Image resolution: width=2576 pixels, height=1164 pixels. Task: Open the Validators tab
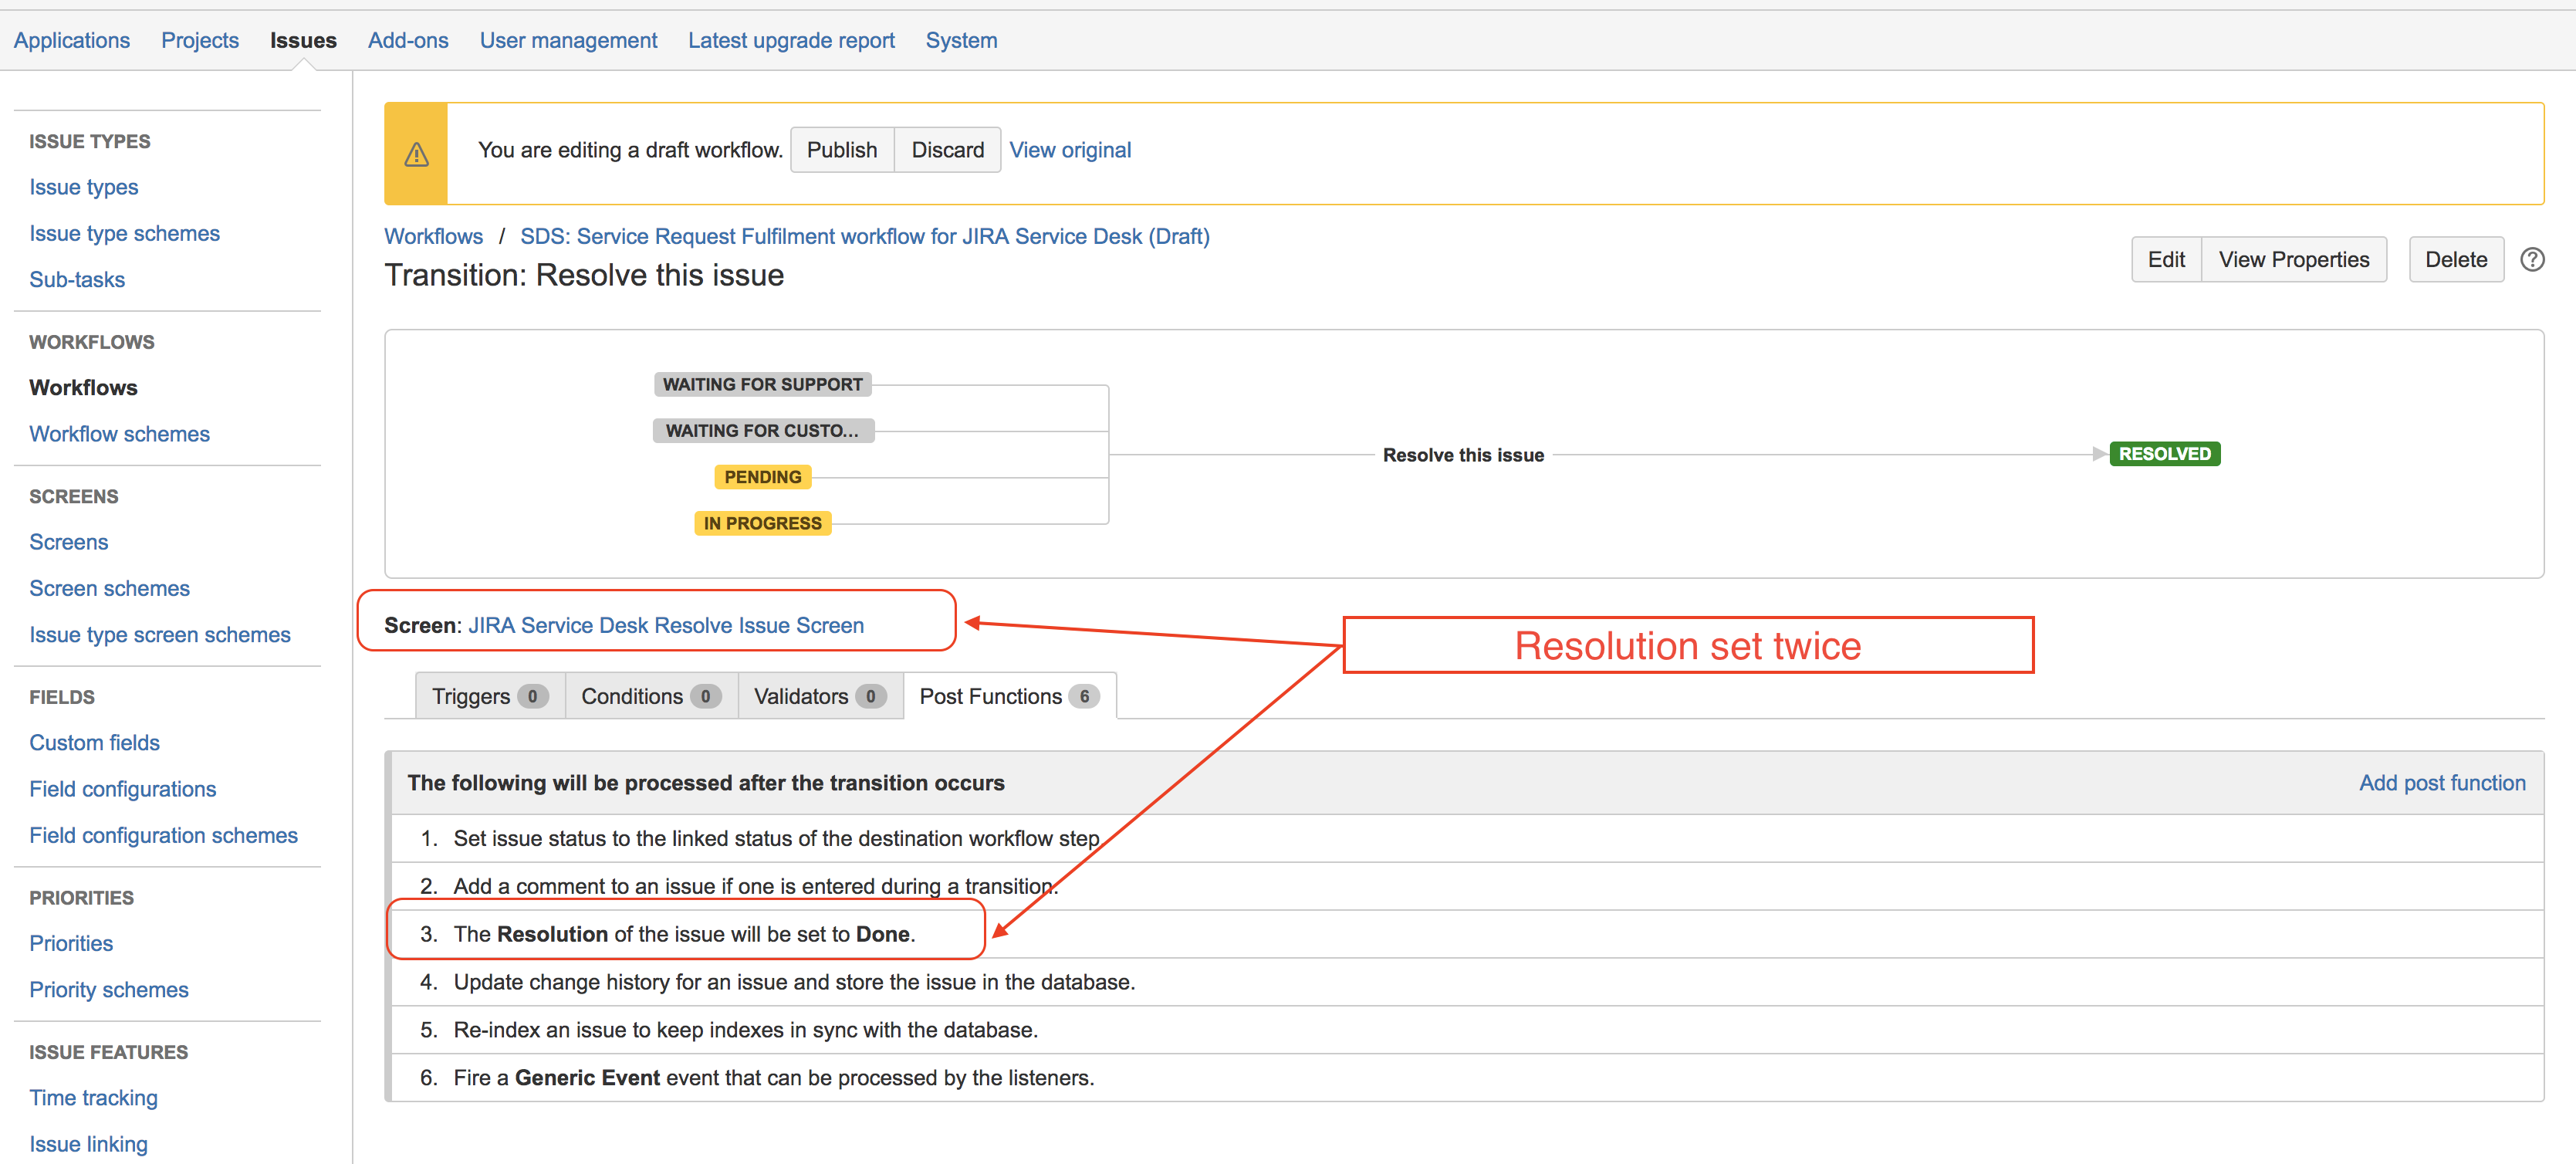pyautogui.click(x=819, y=696)
